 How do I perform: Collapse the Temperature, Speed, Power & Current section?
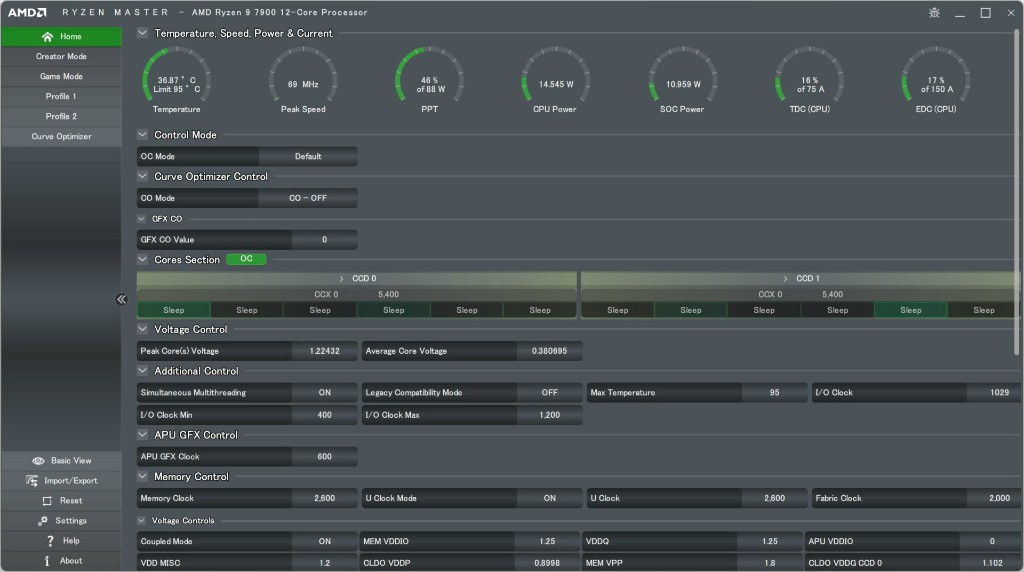(143, 33)
